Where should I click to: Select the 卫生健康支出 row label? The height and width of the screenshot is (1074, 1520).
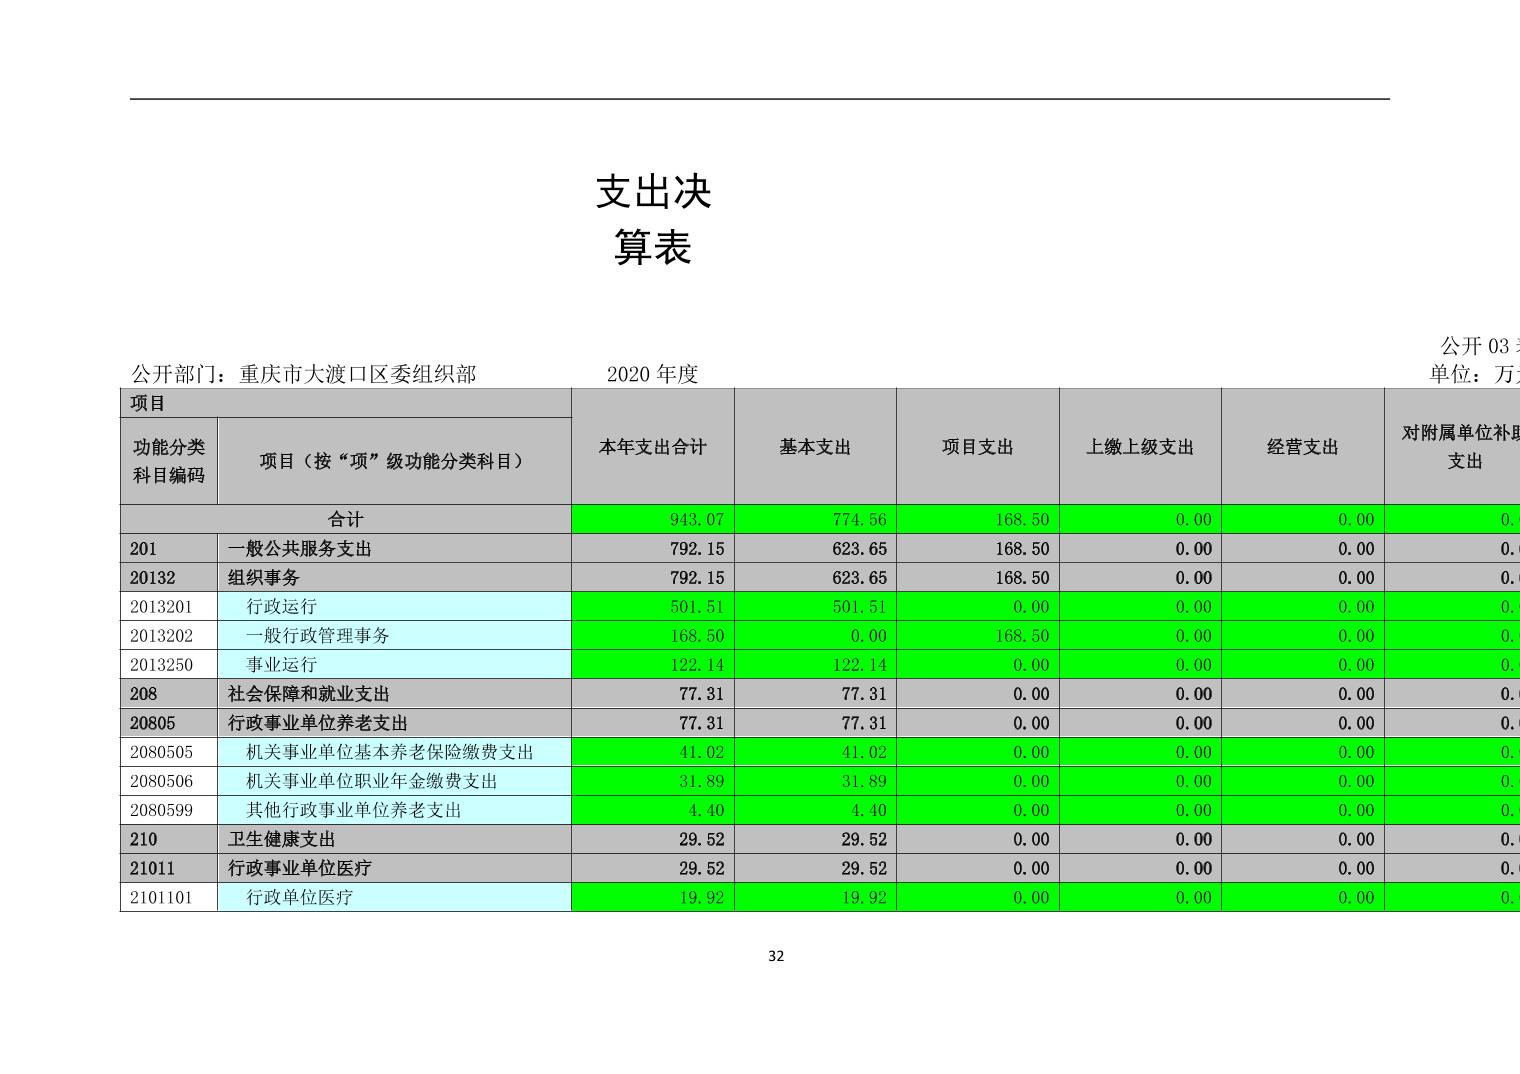(281, 839)
